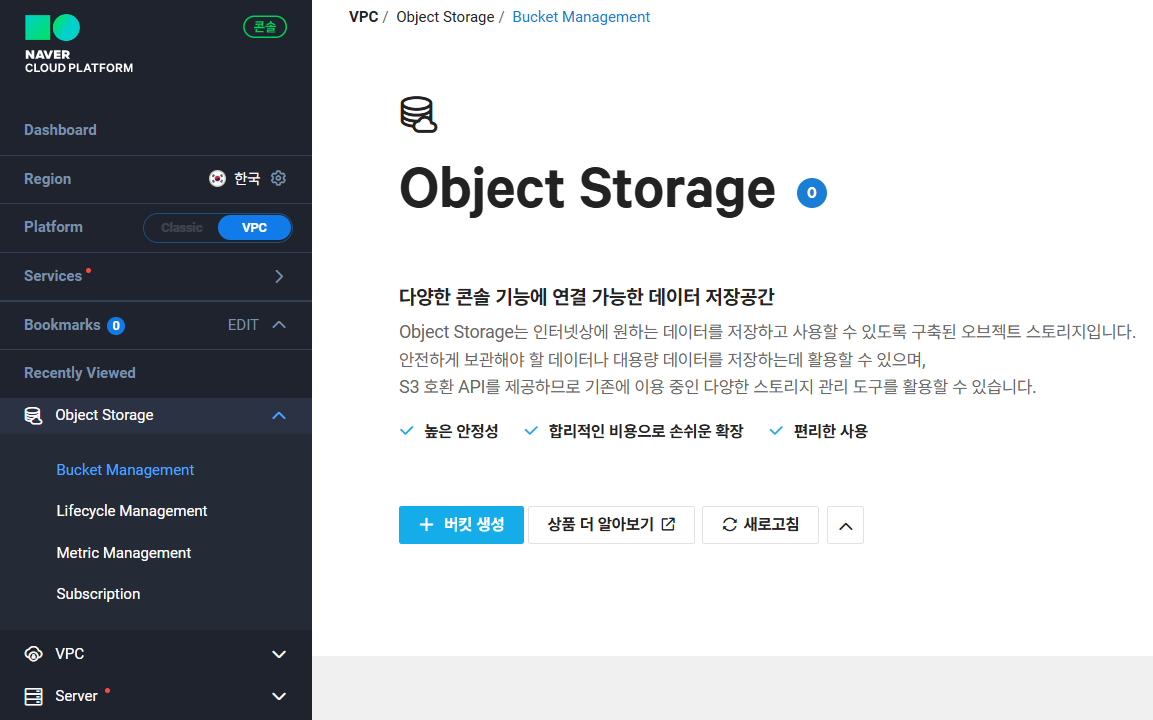Collapse description panel with up chevron
This screenshot has height=720, width=1153.
pyautogui.click(x=846, y=525)
